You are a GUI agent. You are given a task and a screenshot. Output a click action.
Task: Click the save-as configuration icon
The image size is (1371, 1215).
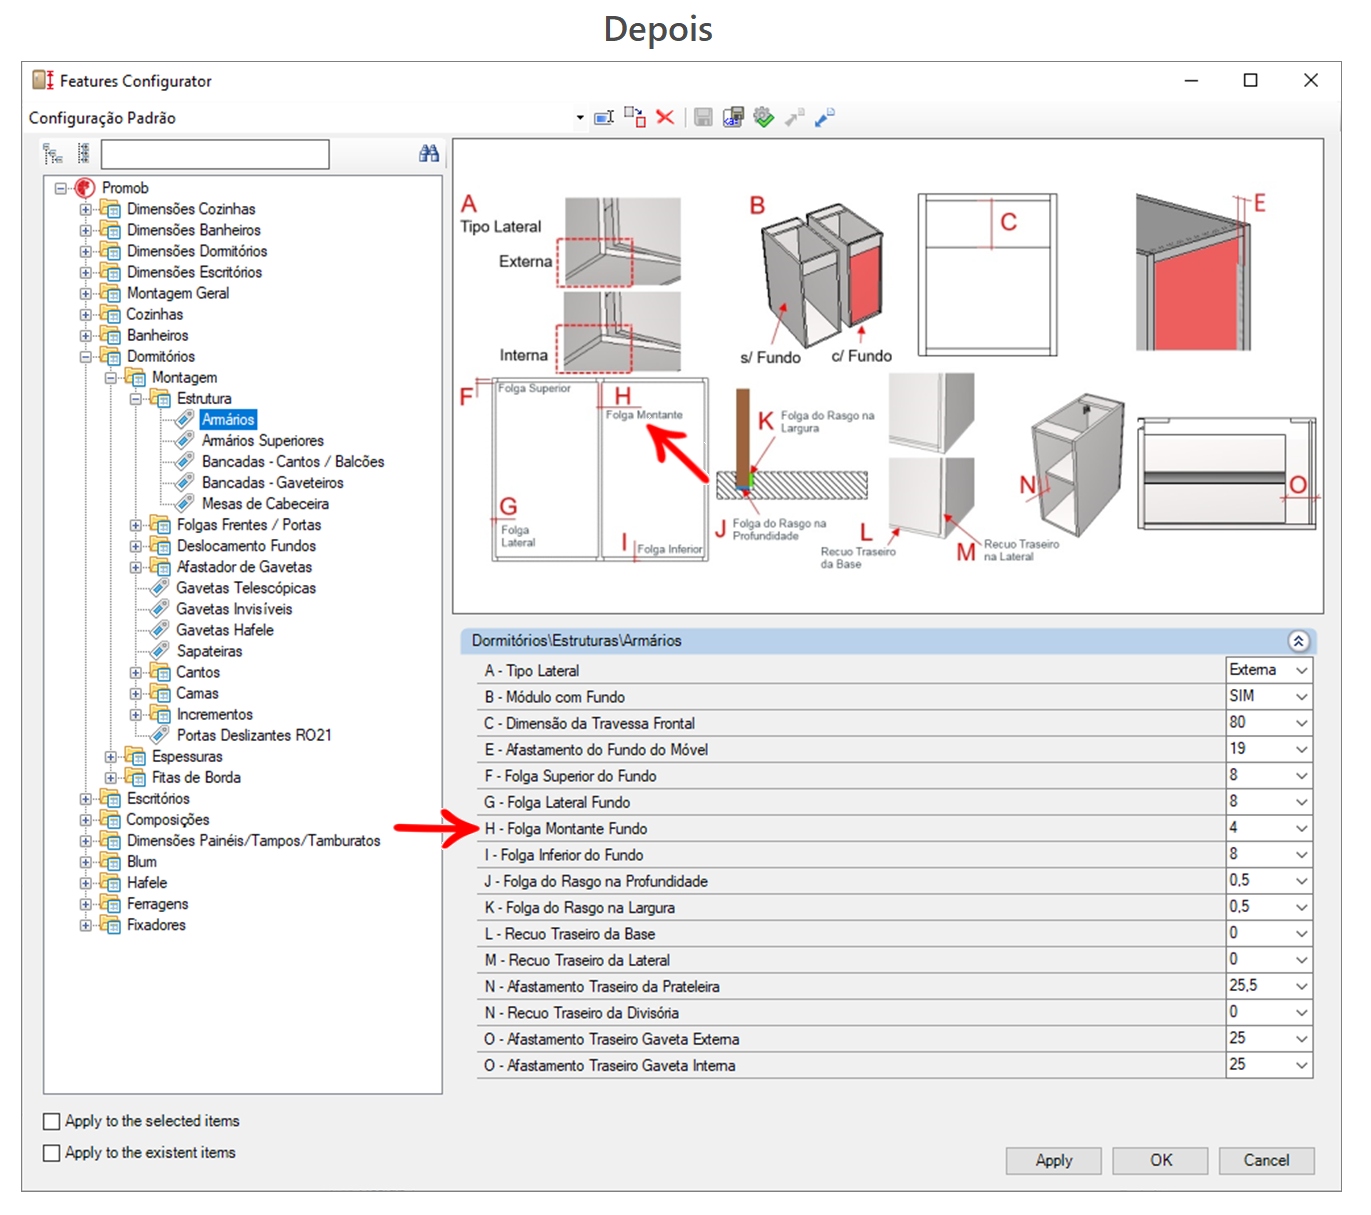click(x=733, y=118)
